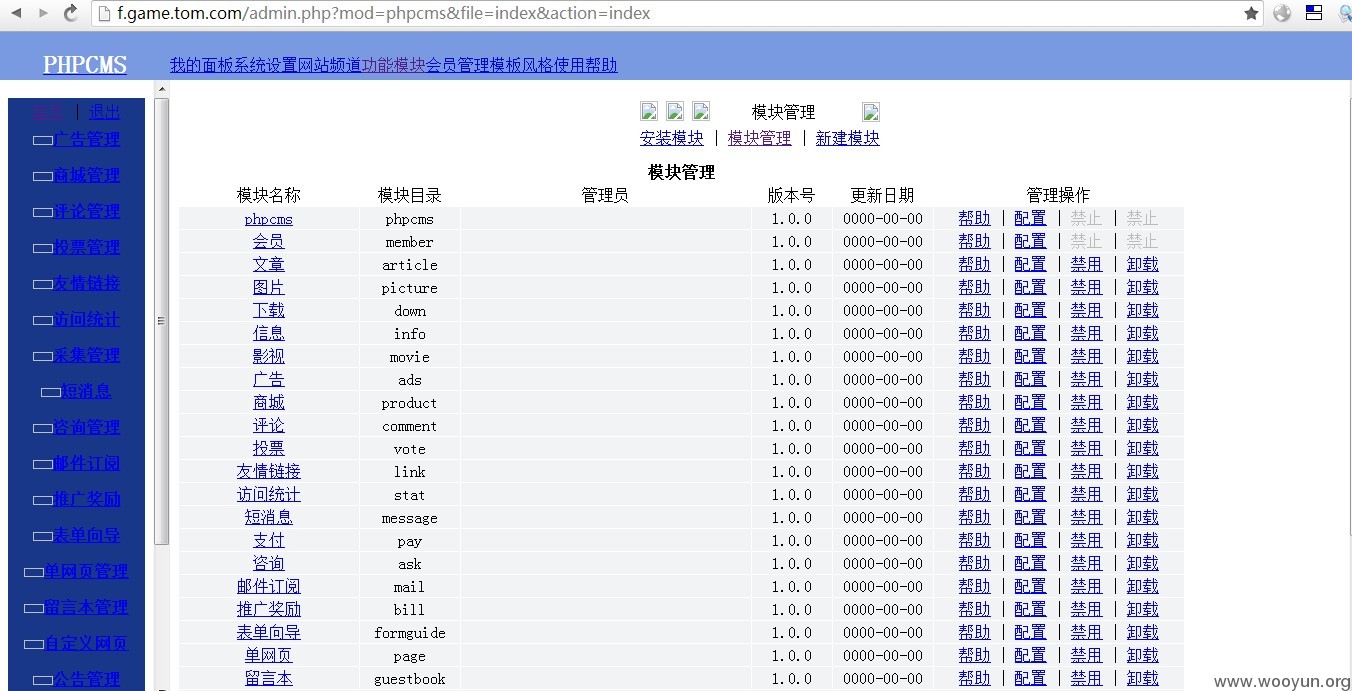Click 卸载 in the 信息 module row
1352x691 pixels.
point(1143,333)
